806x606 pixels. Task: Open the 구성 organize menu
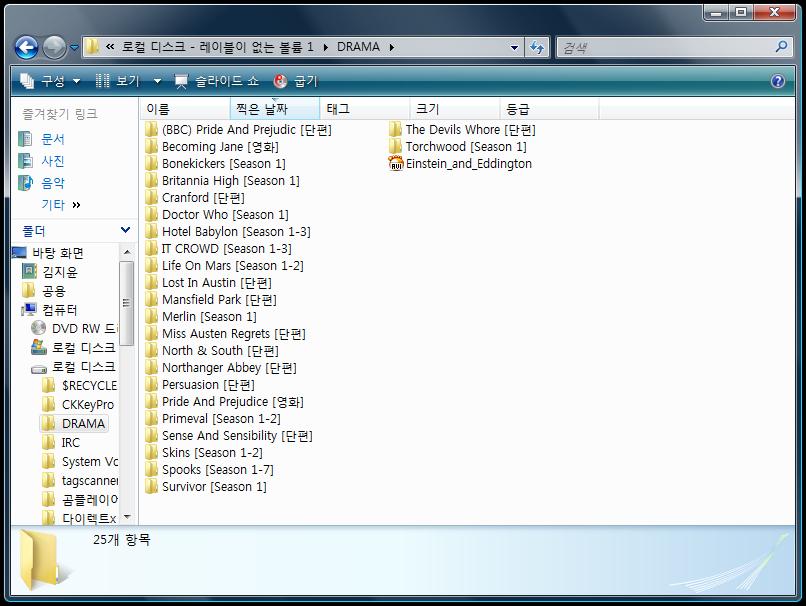pos(50,81)
